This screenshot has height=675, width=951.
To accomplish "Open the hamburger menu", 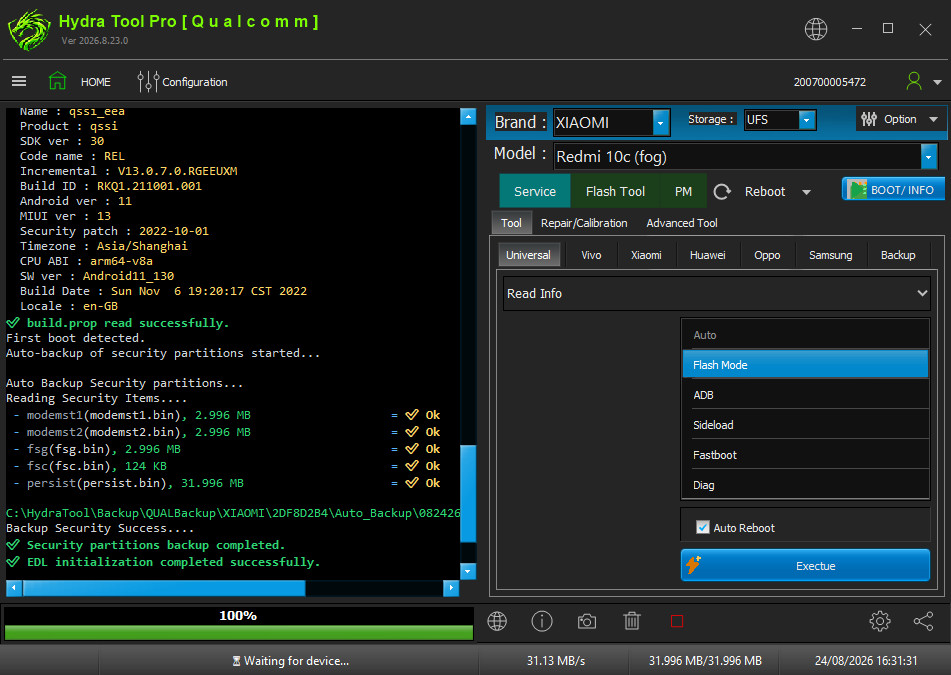I will [x=19, y=81].
